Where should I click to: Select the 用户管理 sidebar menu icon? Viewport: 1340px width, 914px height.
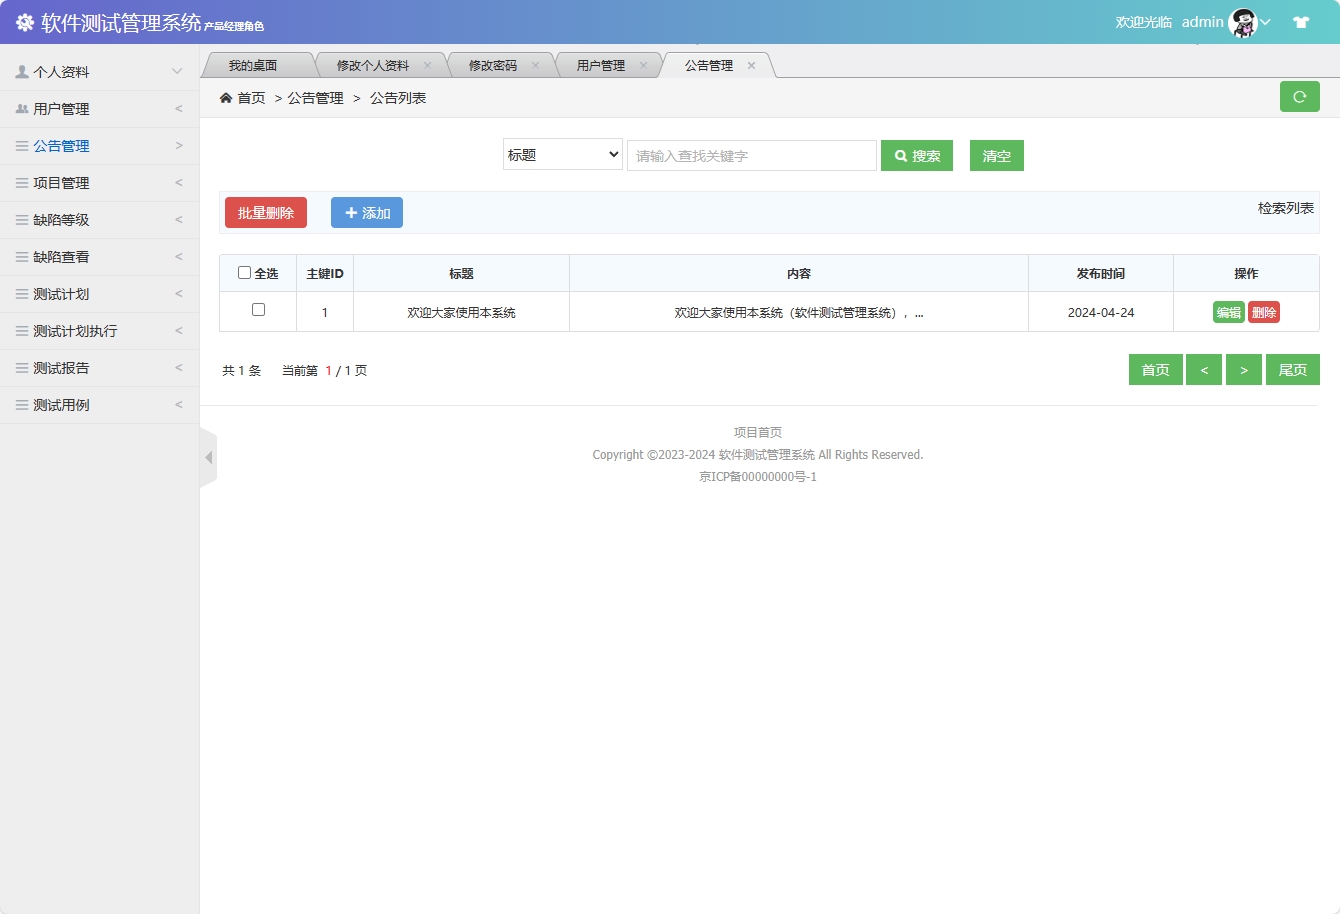point(21,108)
